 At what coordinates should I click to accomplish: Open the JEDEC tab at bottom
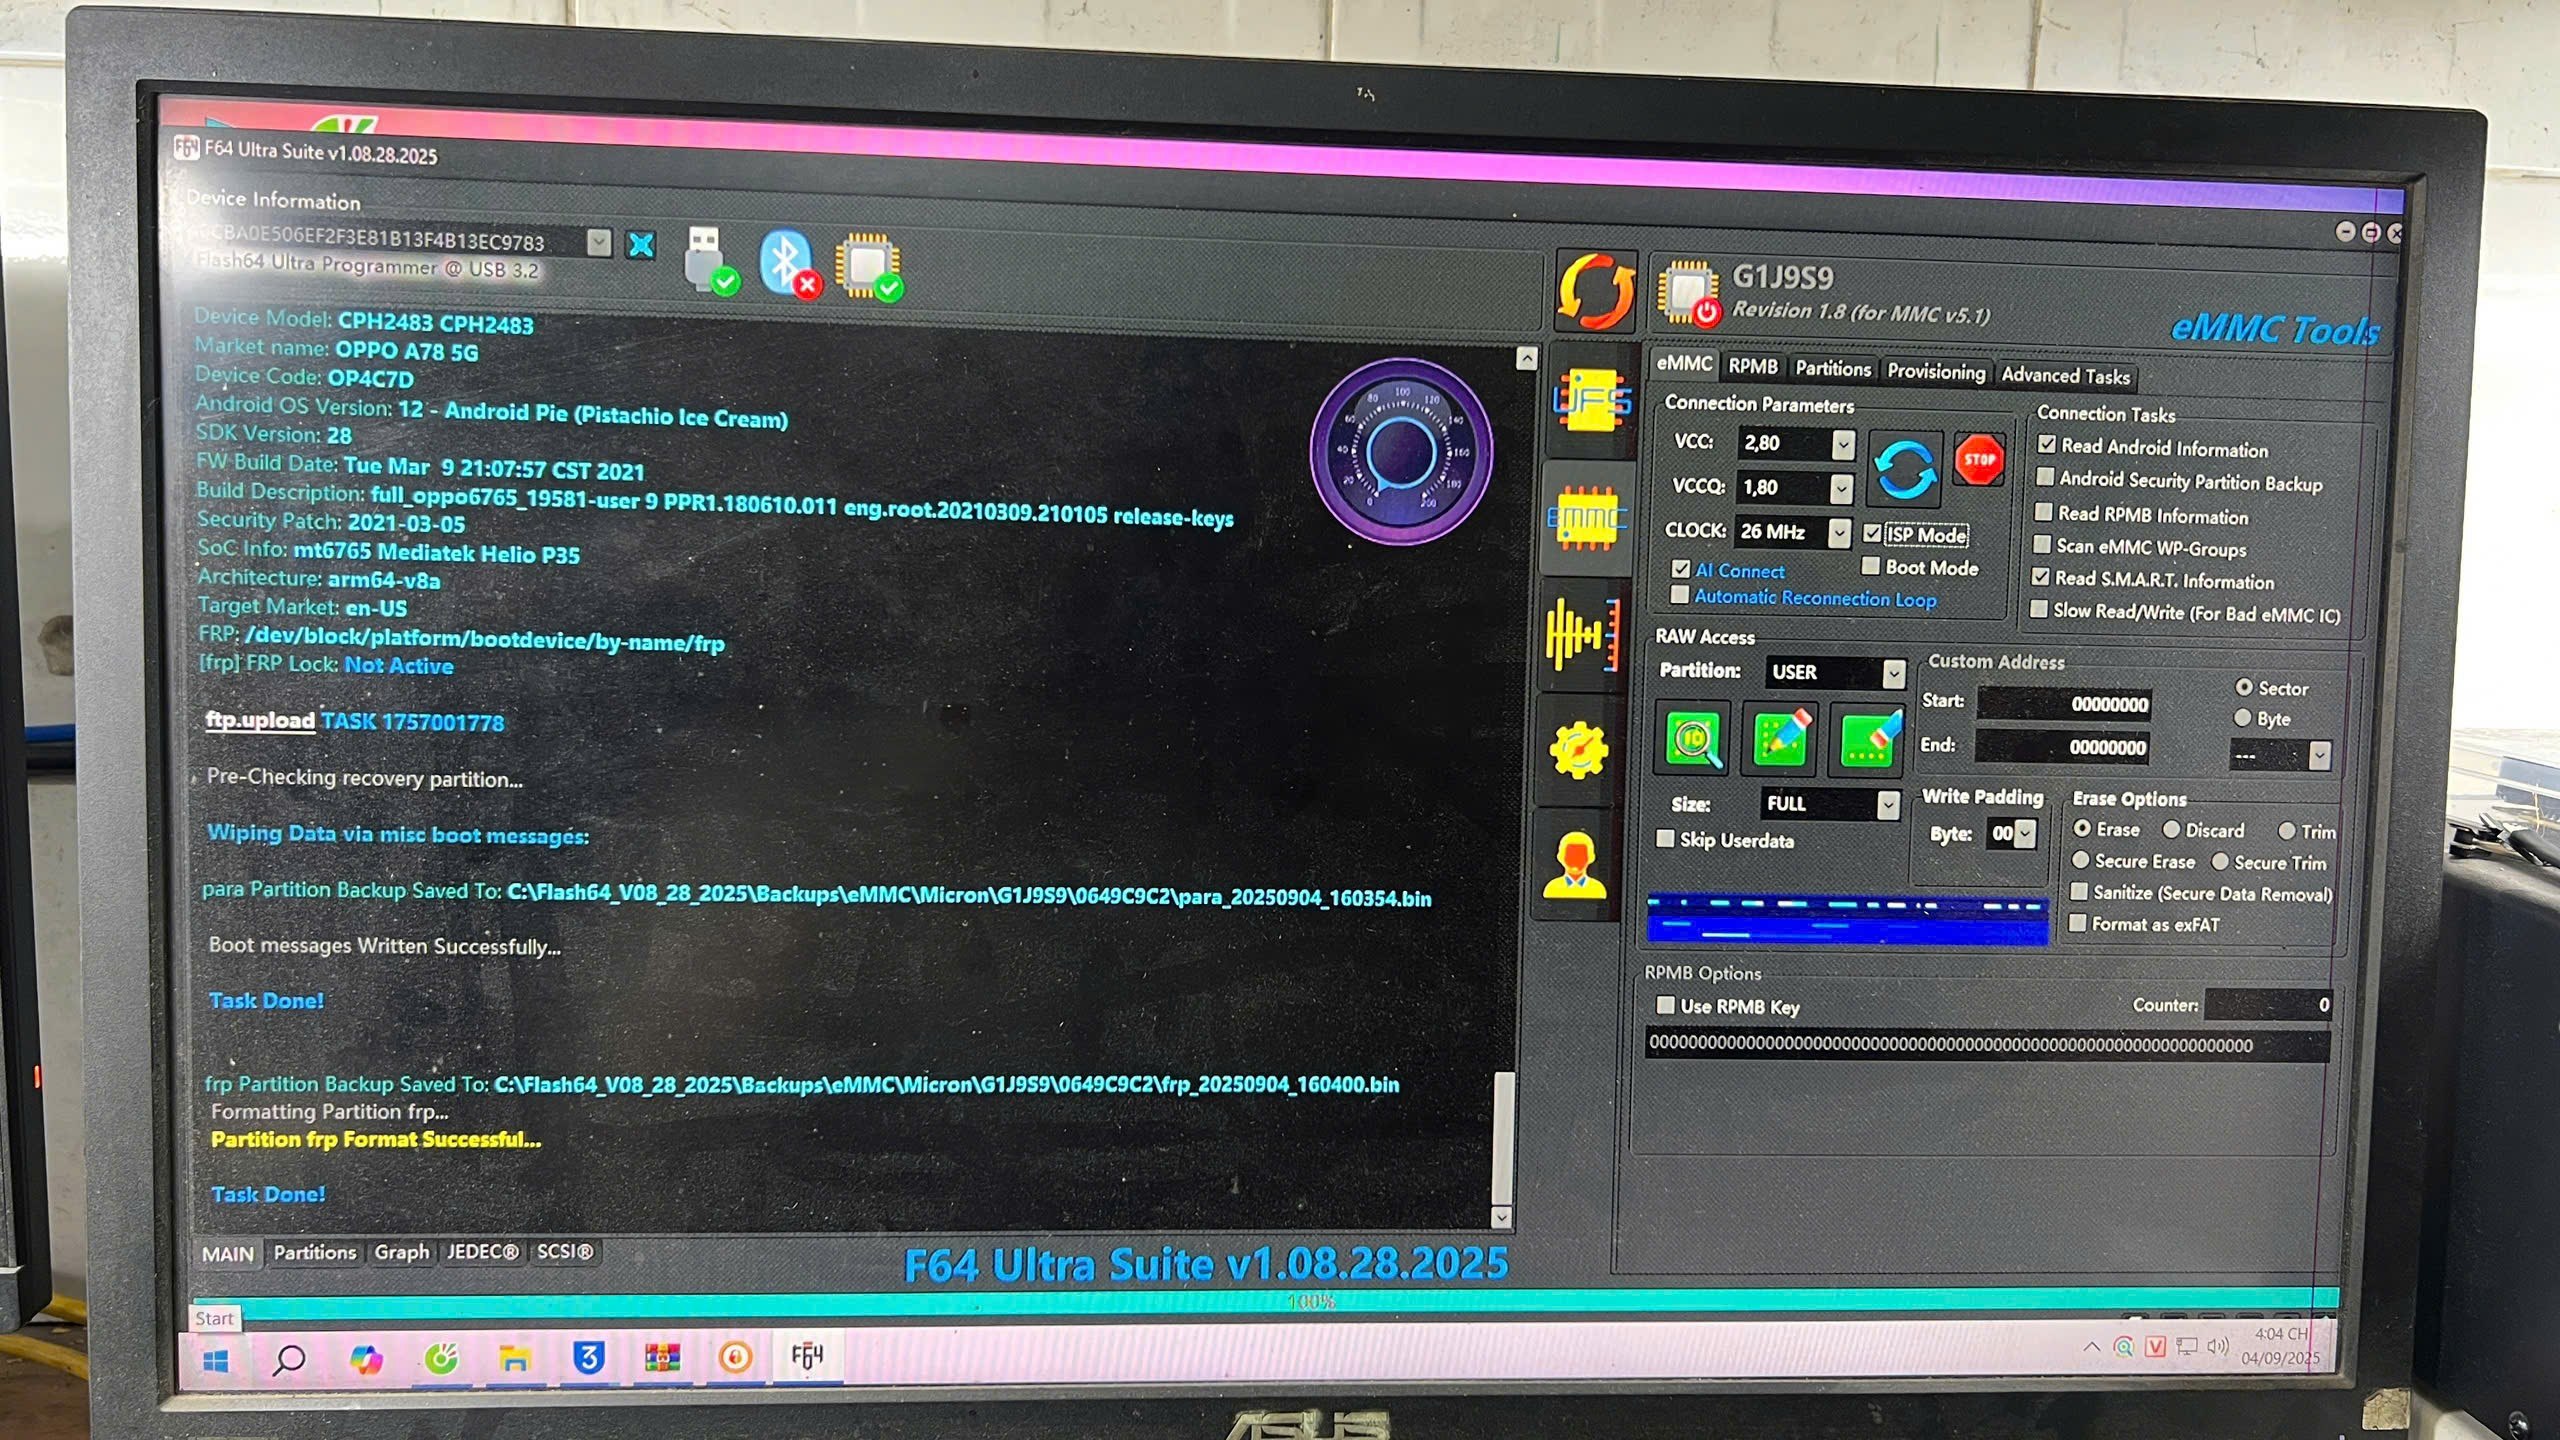[x=482, y=1252]
